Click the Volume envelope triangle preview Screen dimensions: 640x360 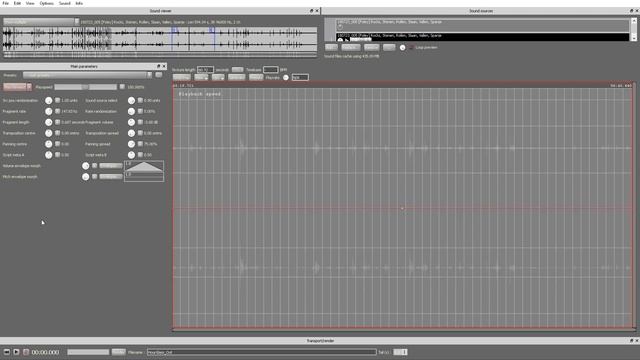pyautogui.click(x=144, y=166)
